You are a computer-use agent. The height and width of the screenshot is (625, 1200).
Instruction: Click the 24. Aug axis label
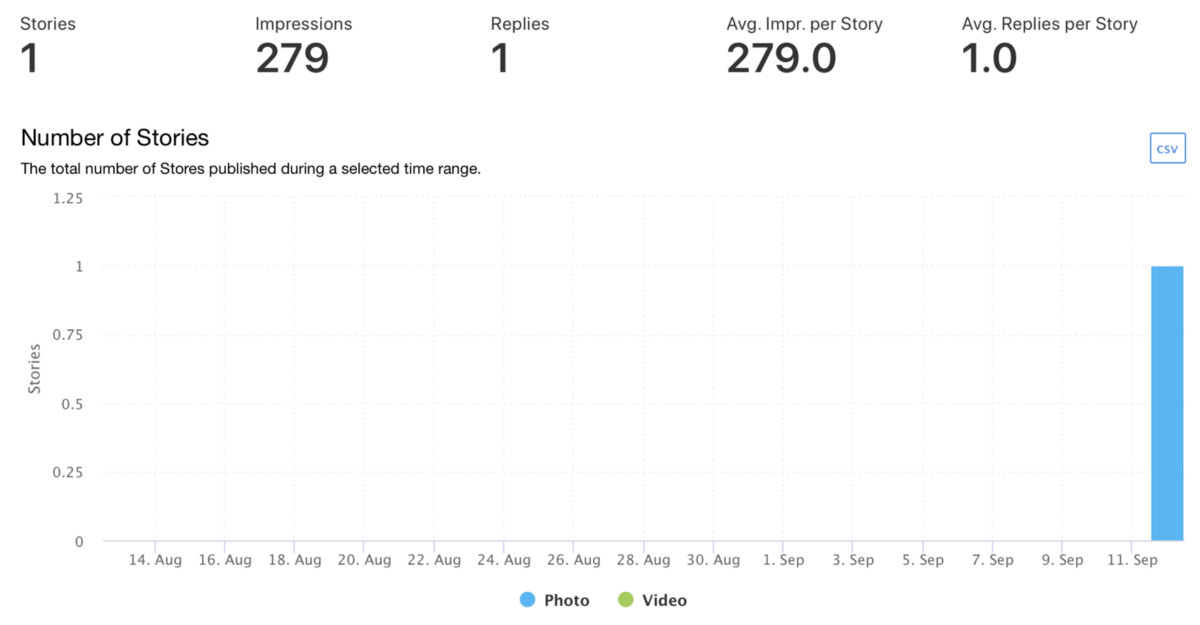504,560
